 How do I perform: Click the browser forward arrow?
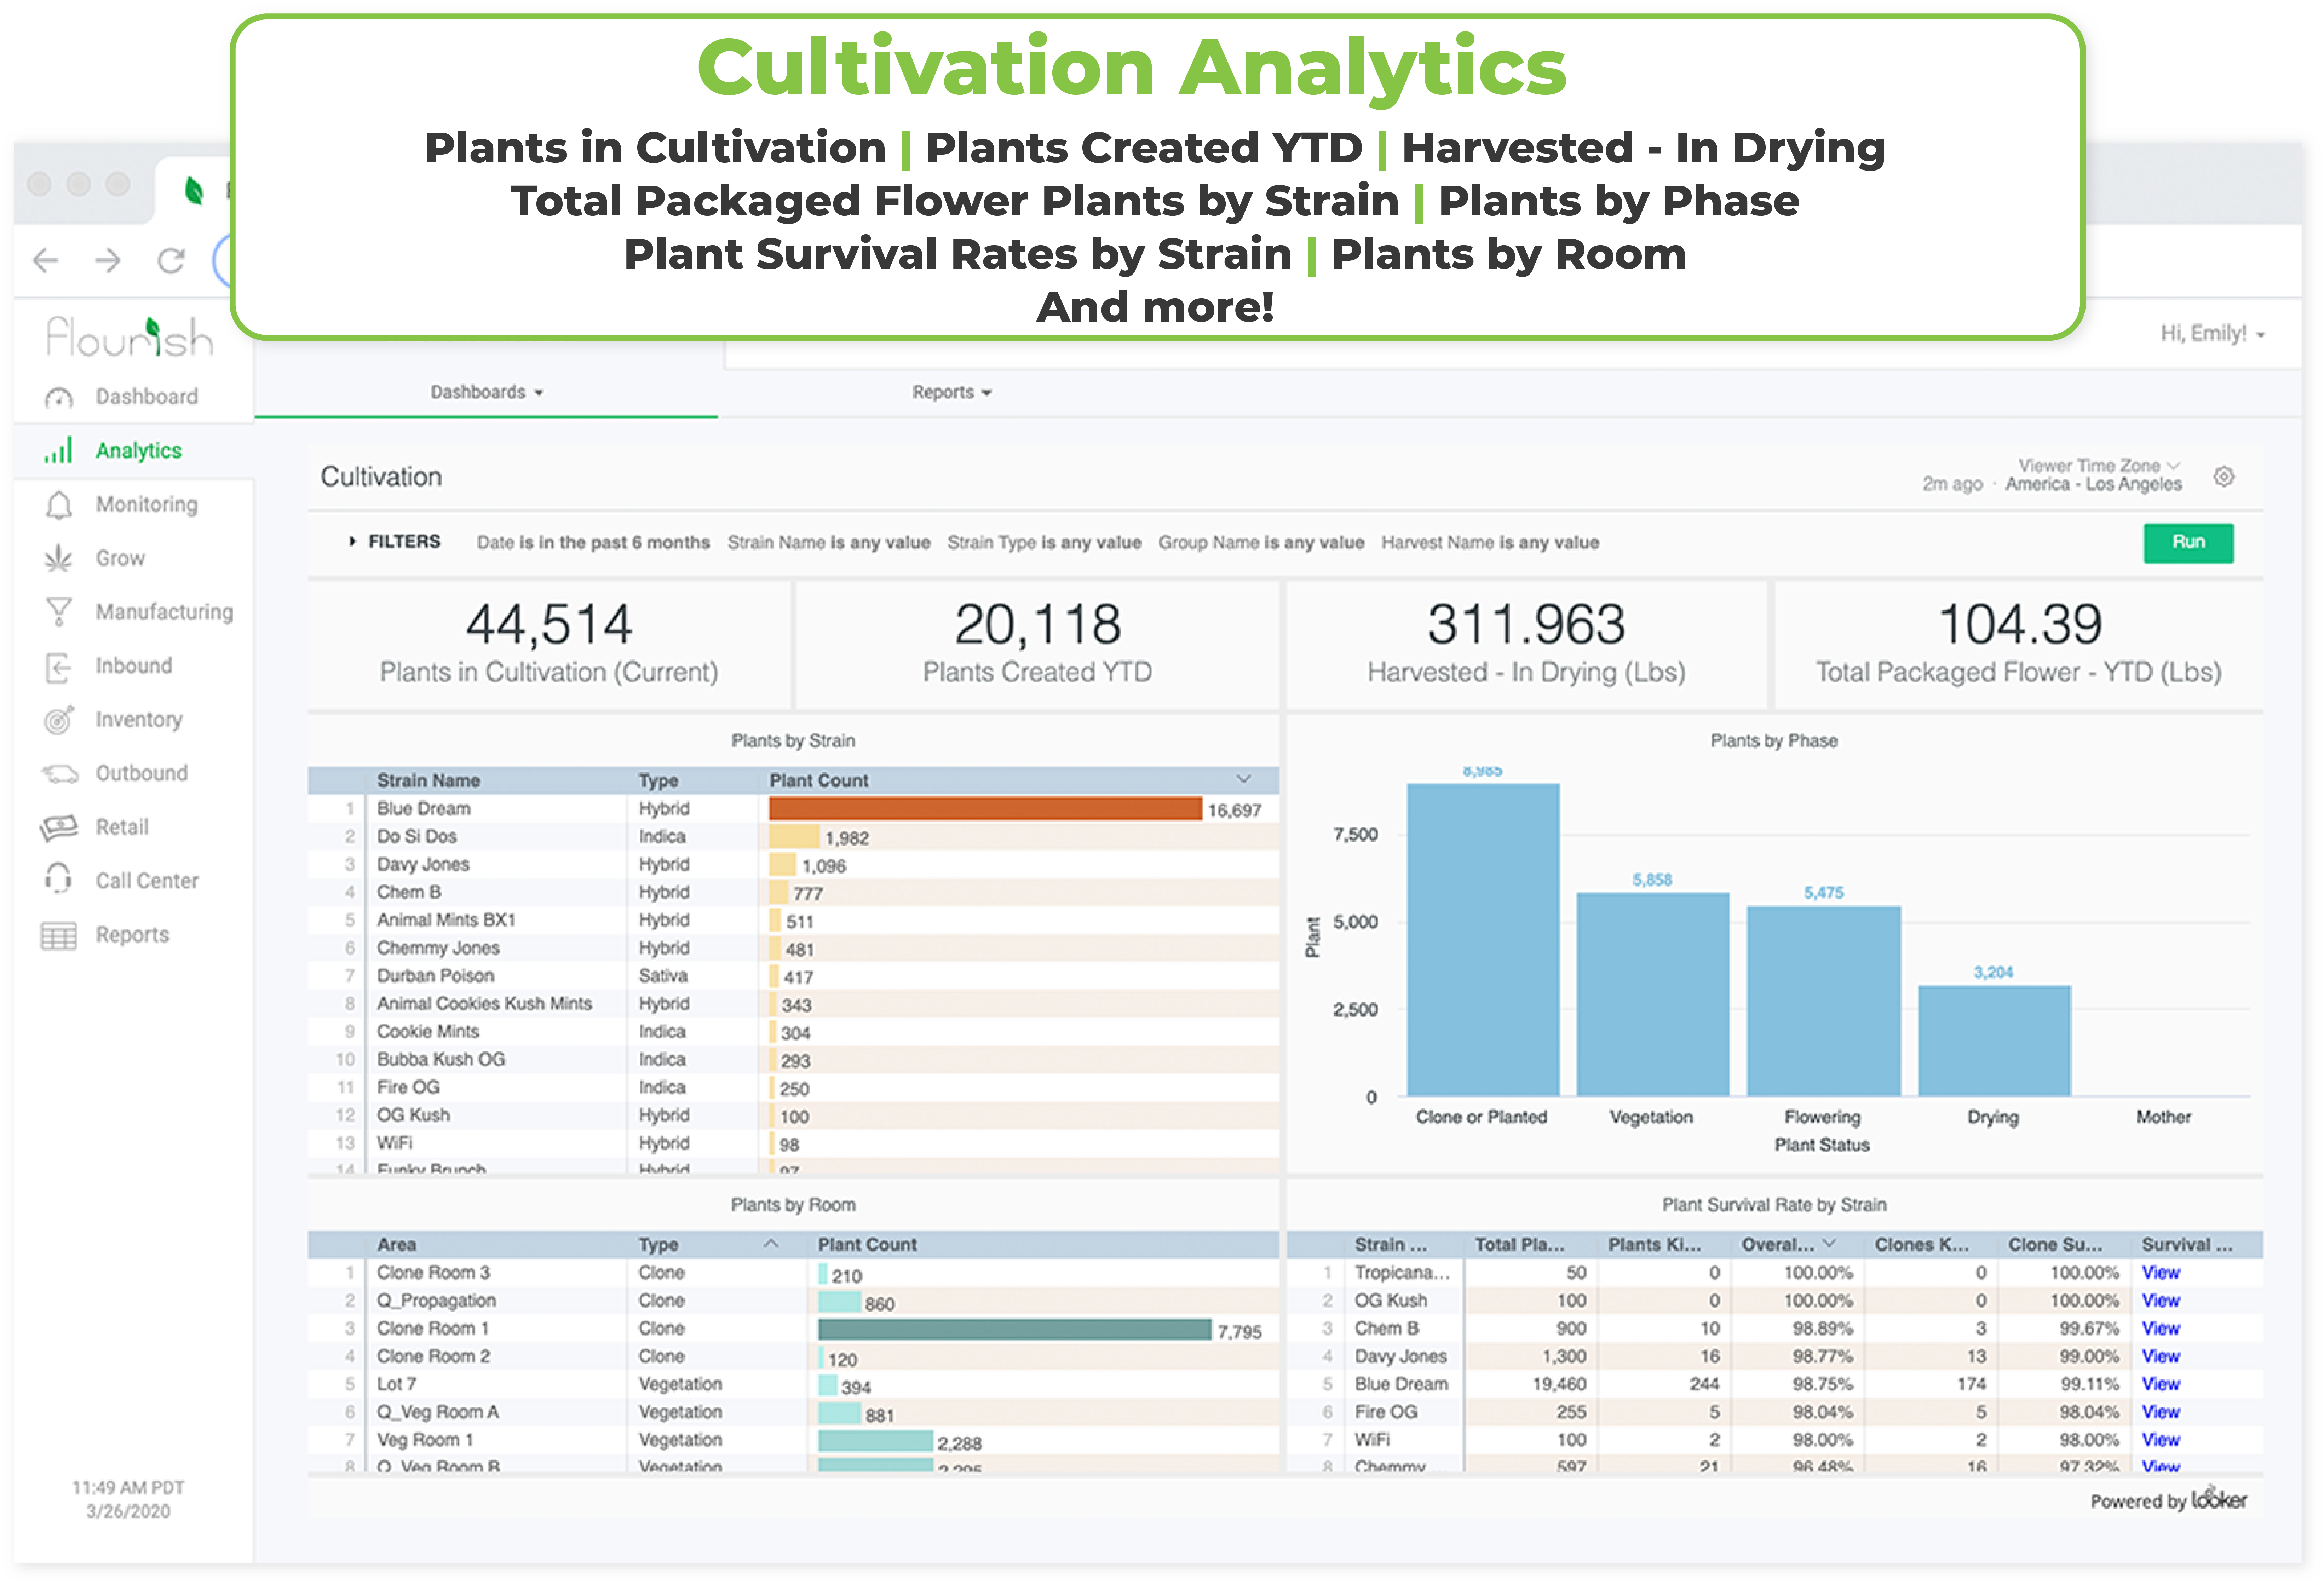[108, 261]
